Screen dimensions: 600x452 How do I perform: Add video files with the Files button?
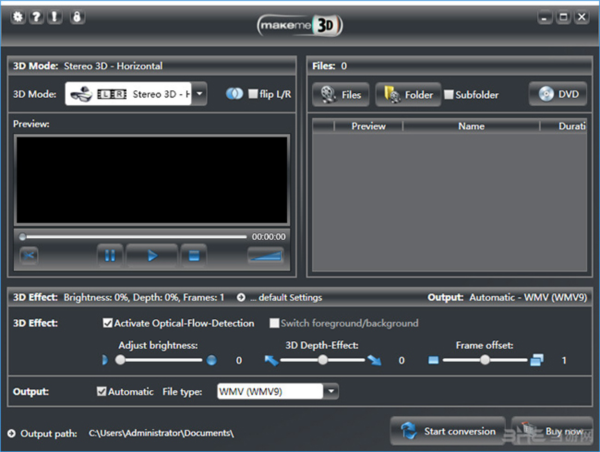point(341,94)
